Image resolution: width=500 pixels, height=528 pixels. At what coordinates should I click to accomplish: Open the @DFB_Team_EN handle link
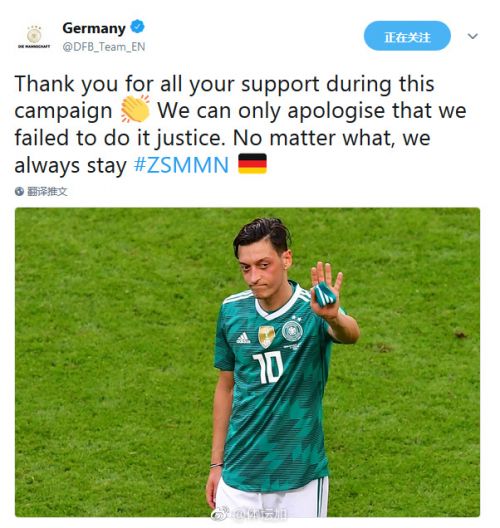point(104,47)
